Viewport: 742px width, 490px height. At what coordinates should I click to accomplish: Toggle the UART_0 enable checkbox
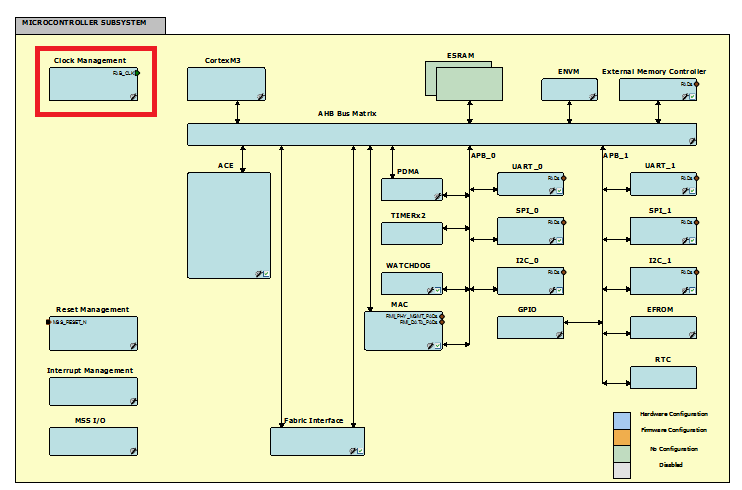click(x=559, y=190)
